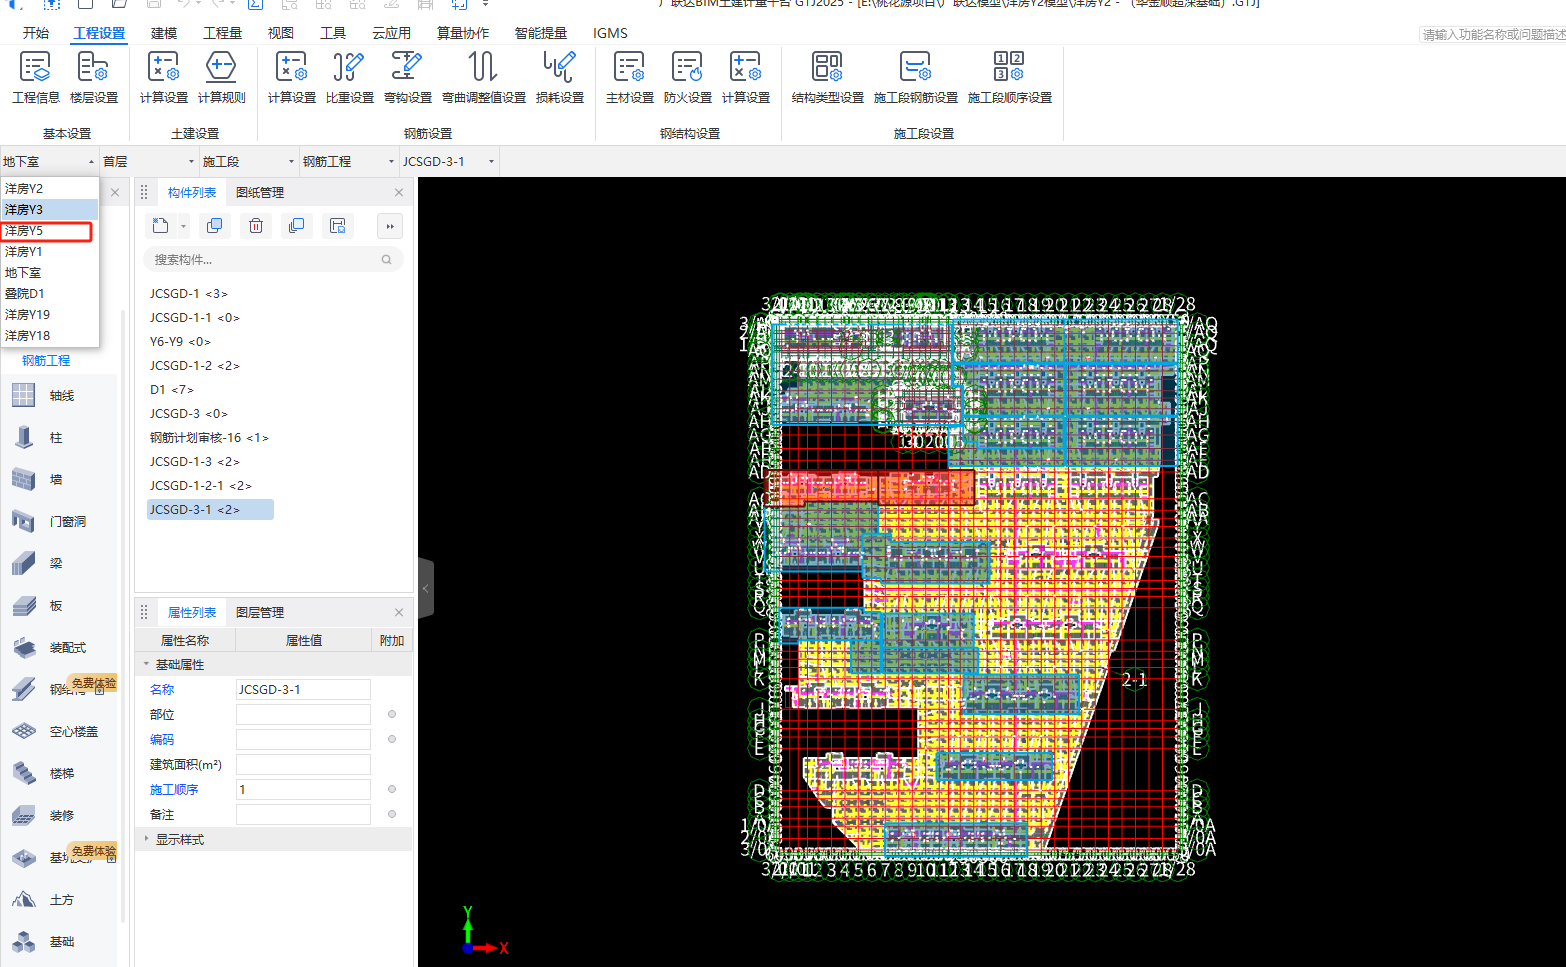Open 结构类型设置

click(827, 78)
